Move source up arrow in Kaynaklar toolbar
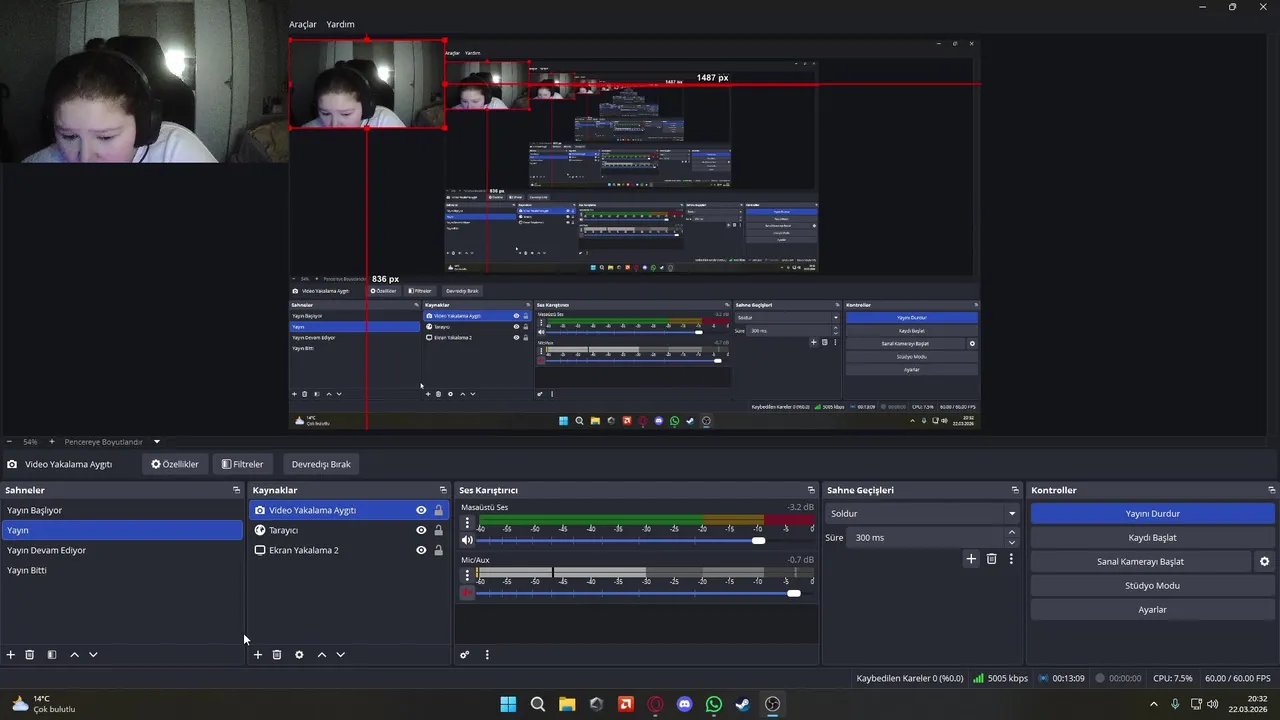This screenshot has width=1280, height=720. click(322, 655)
